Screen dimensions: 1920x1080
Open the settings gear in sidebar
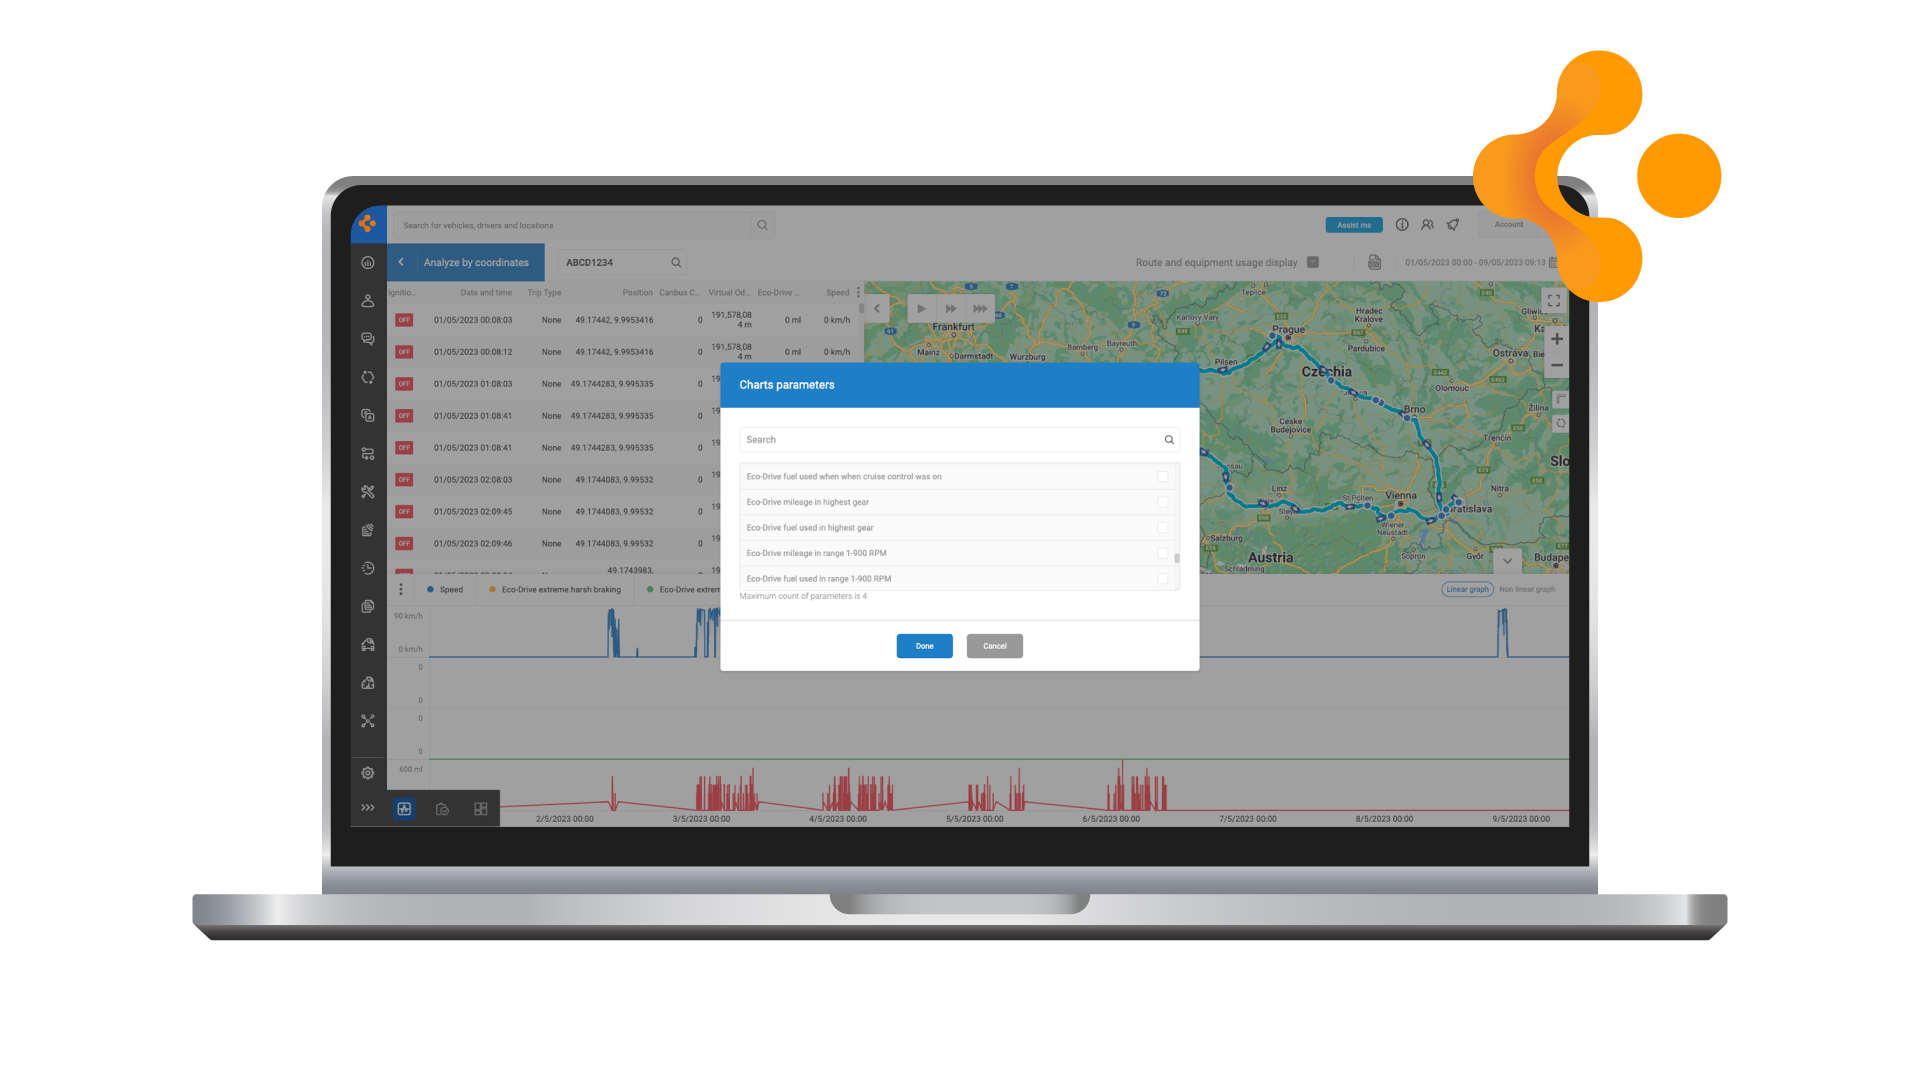[x=367, y=773]
